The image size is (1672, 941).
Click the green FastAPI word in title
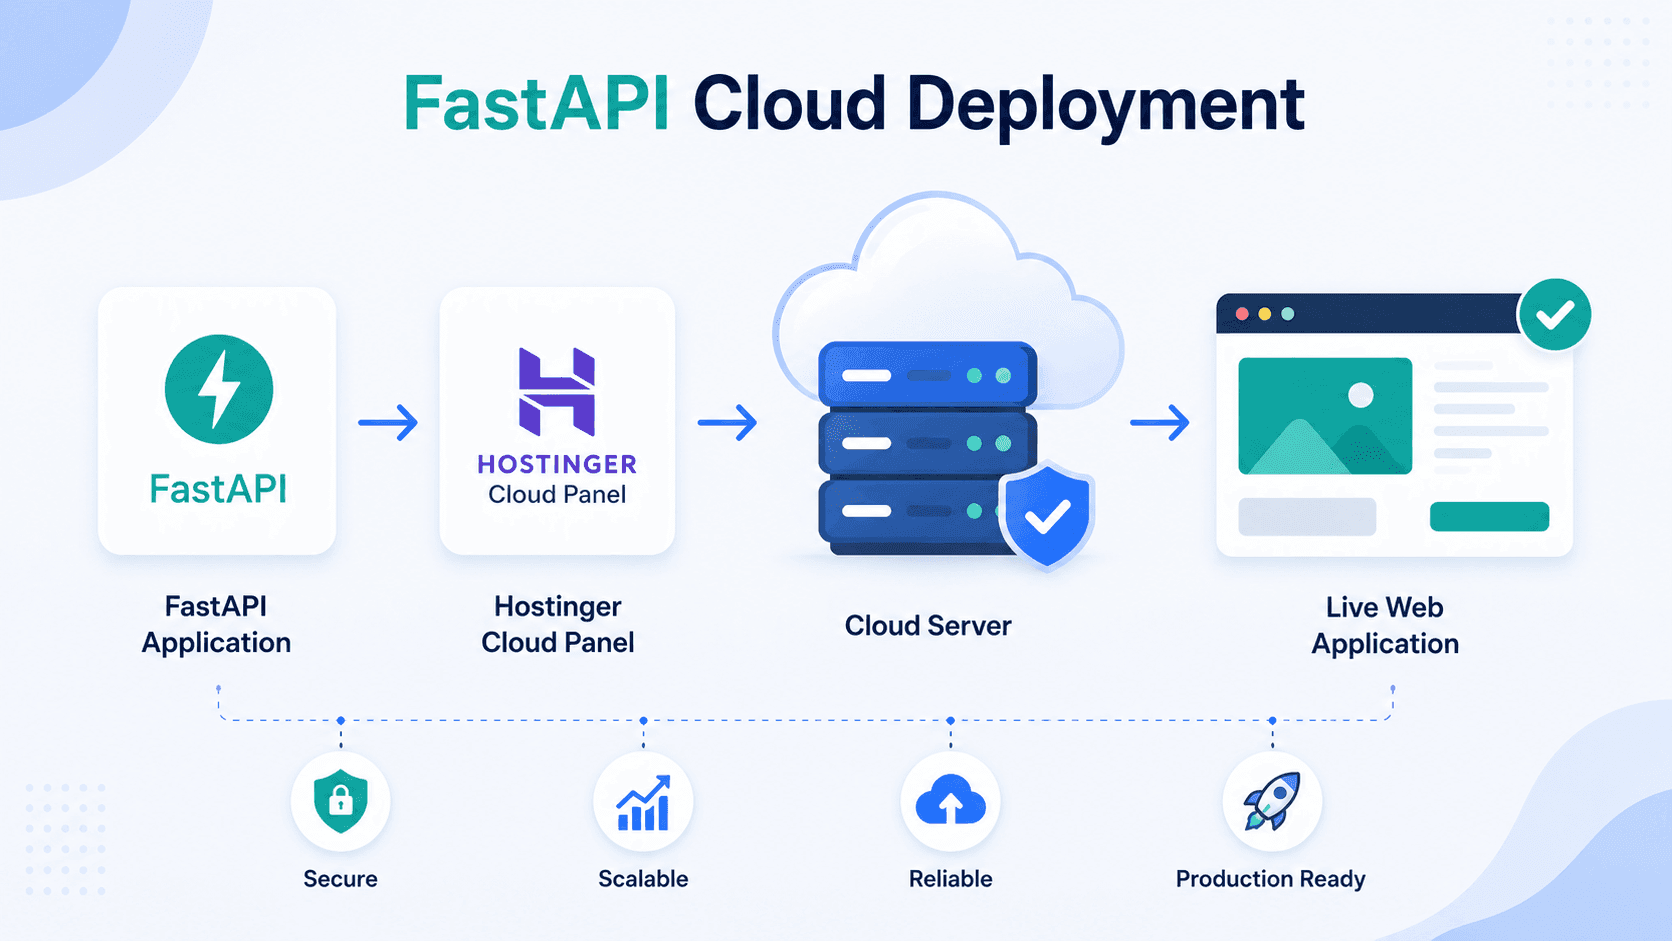(536, 103)
